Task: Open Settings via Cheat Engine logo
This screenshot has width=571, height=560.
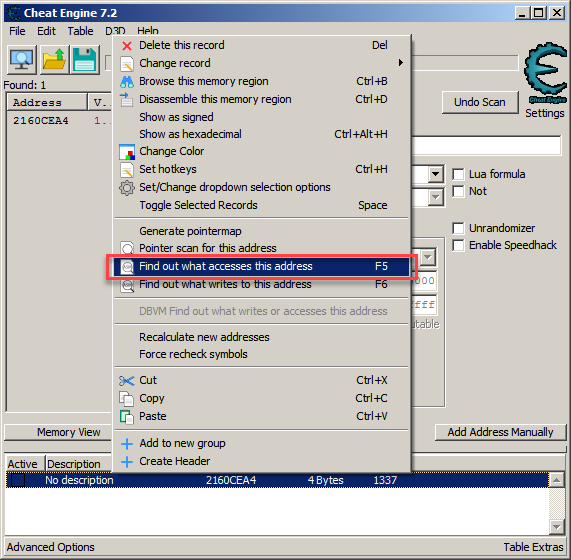Action: click(545, 74)
